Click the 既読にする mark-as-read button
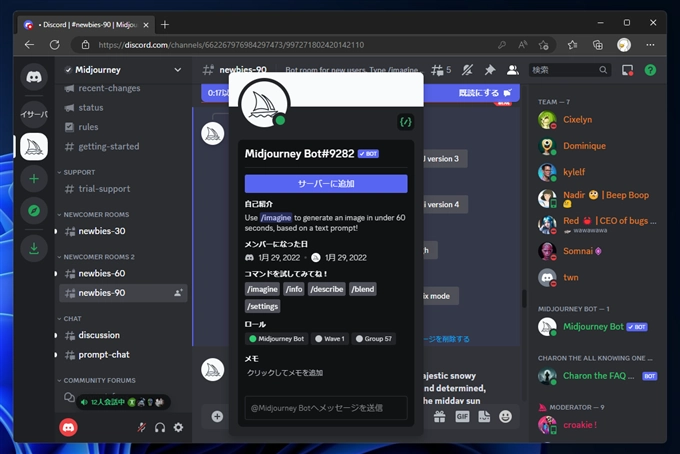Image resolution: width=680 pixels, height=454 pixels. 485,93
